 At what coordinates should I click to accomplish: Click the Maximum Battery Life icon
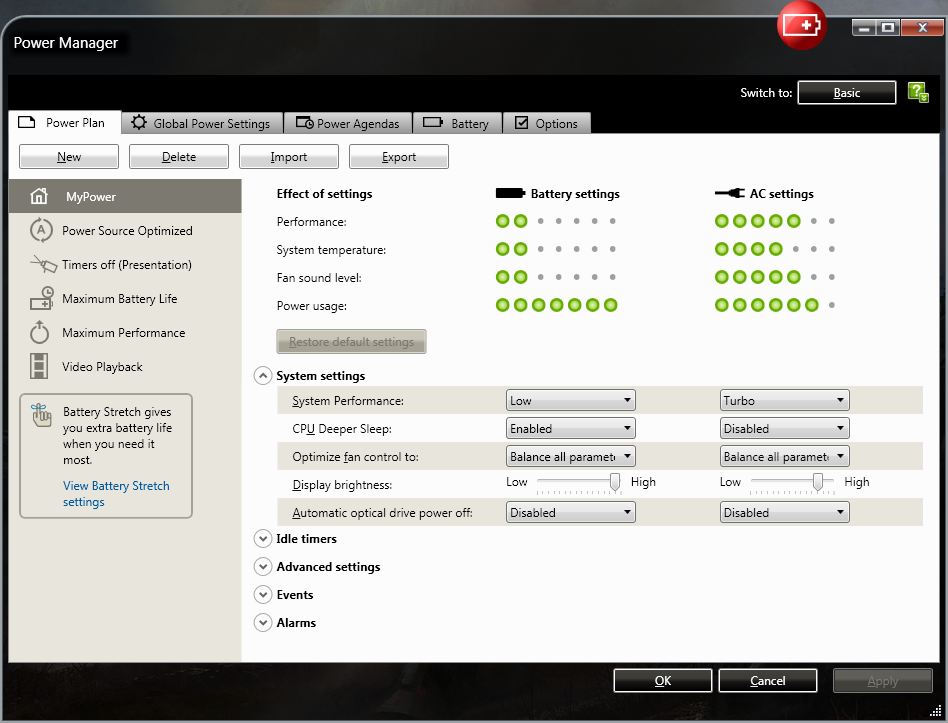point(42,298)
